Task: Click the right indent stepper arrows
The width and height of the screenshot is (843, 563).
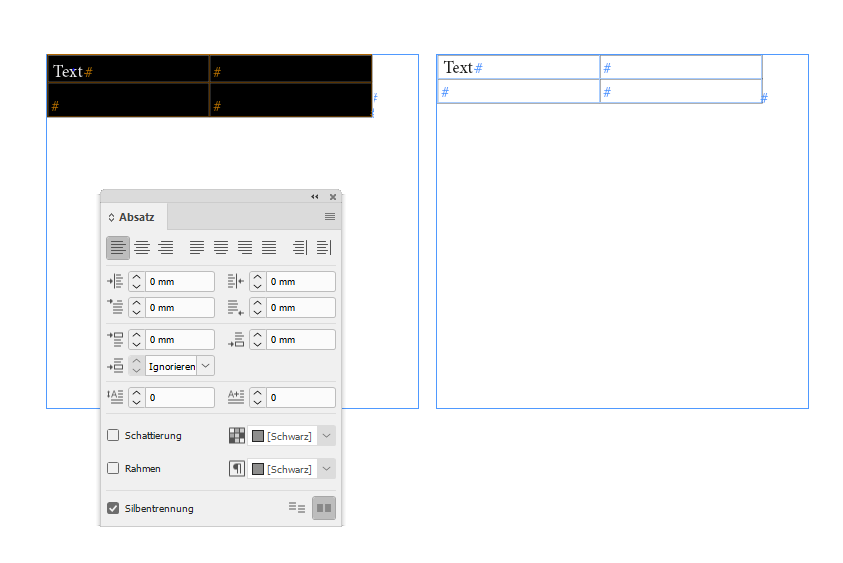Action: click(258, 282)
